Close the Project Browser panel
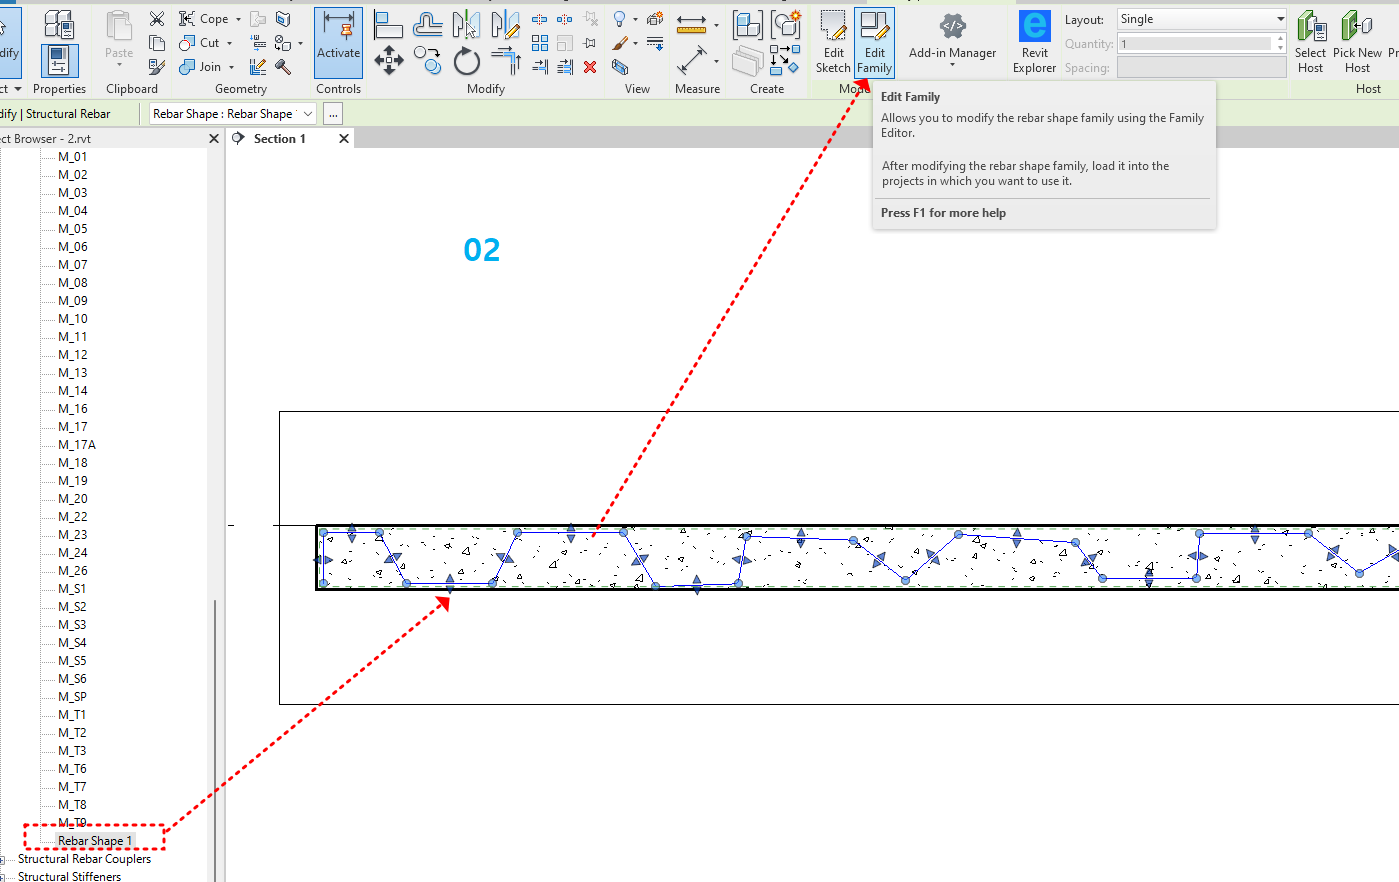This screenshot has width=1399, height=882. [214, 139]
